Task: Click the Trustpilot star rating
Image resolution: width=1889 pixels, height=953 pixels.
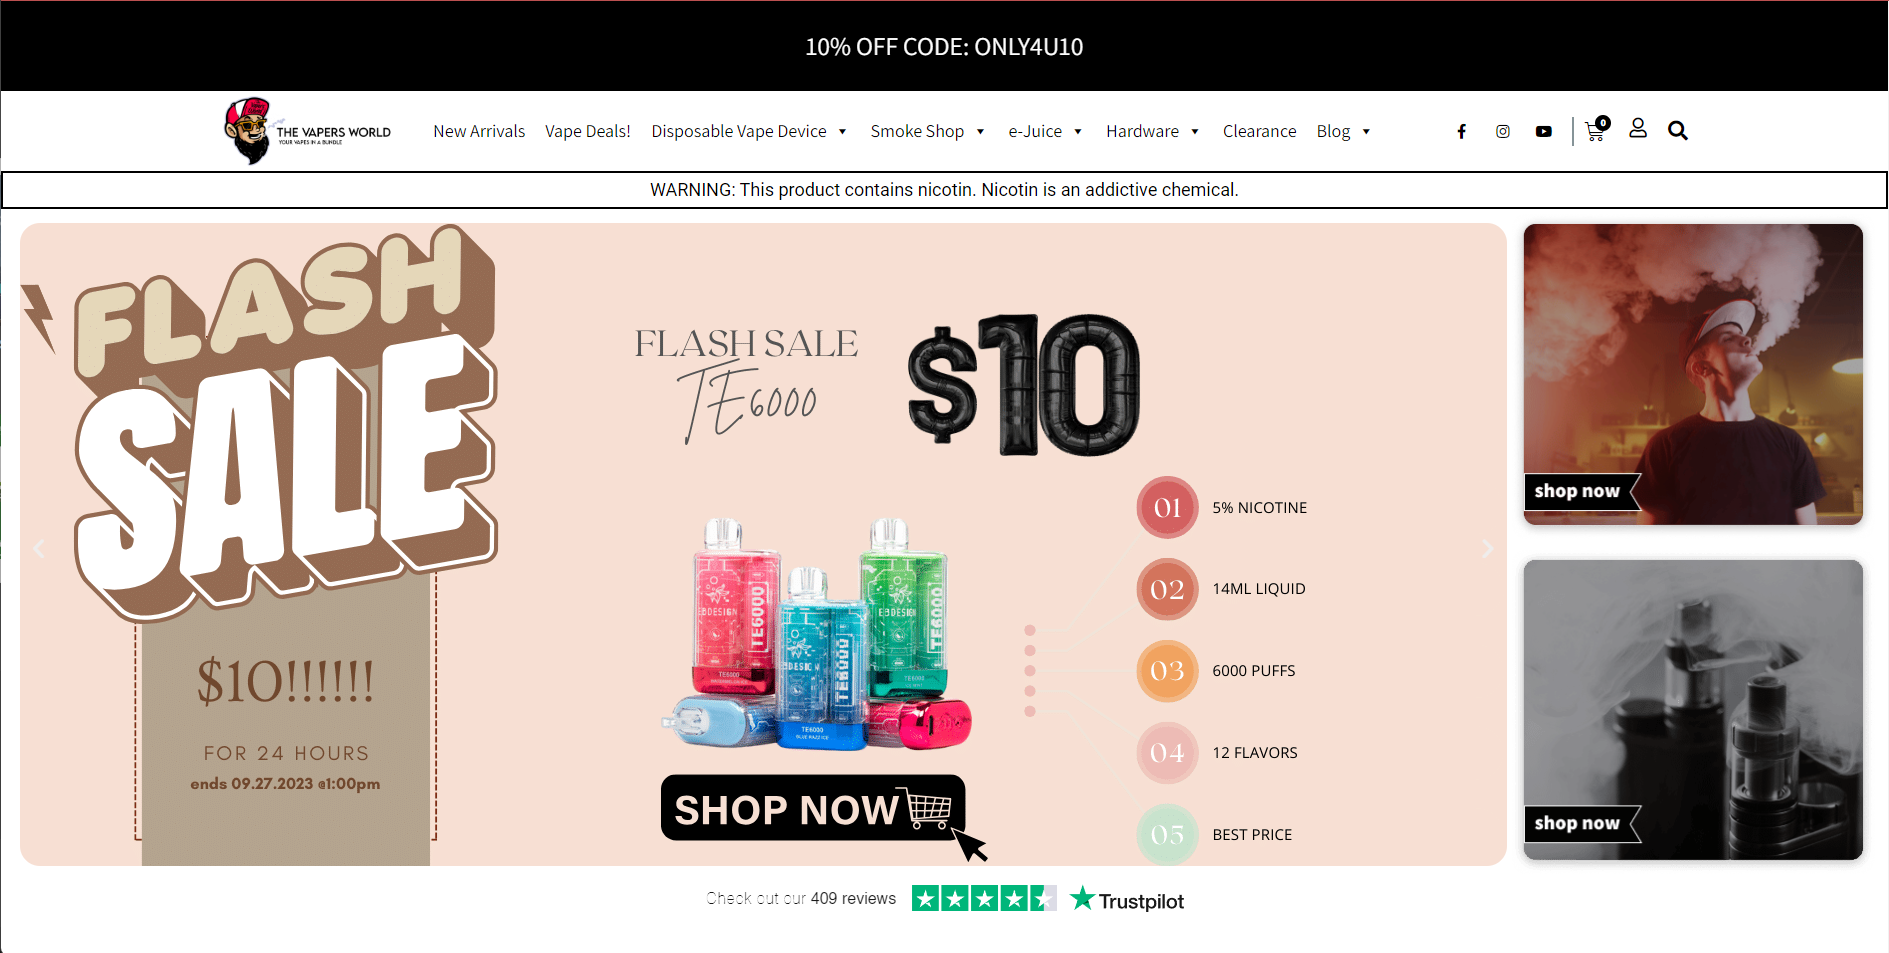Action: tap(984, 899)
